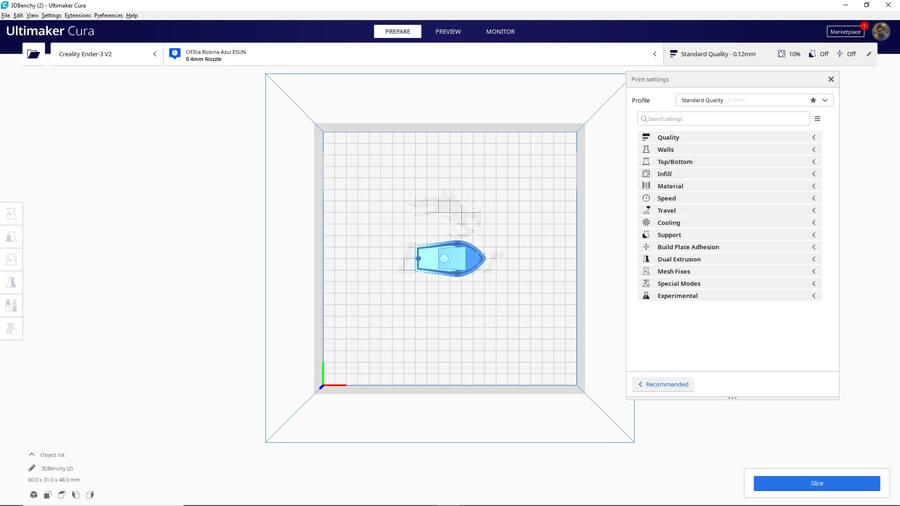Viewport: 900px width, 506px height.
Task: Click the settings visibility hamburger icon
Action: point(817,119)
